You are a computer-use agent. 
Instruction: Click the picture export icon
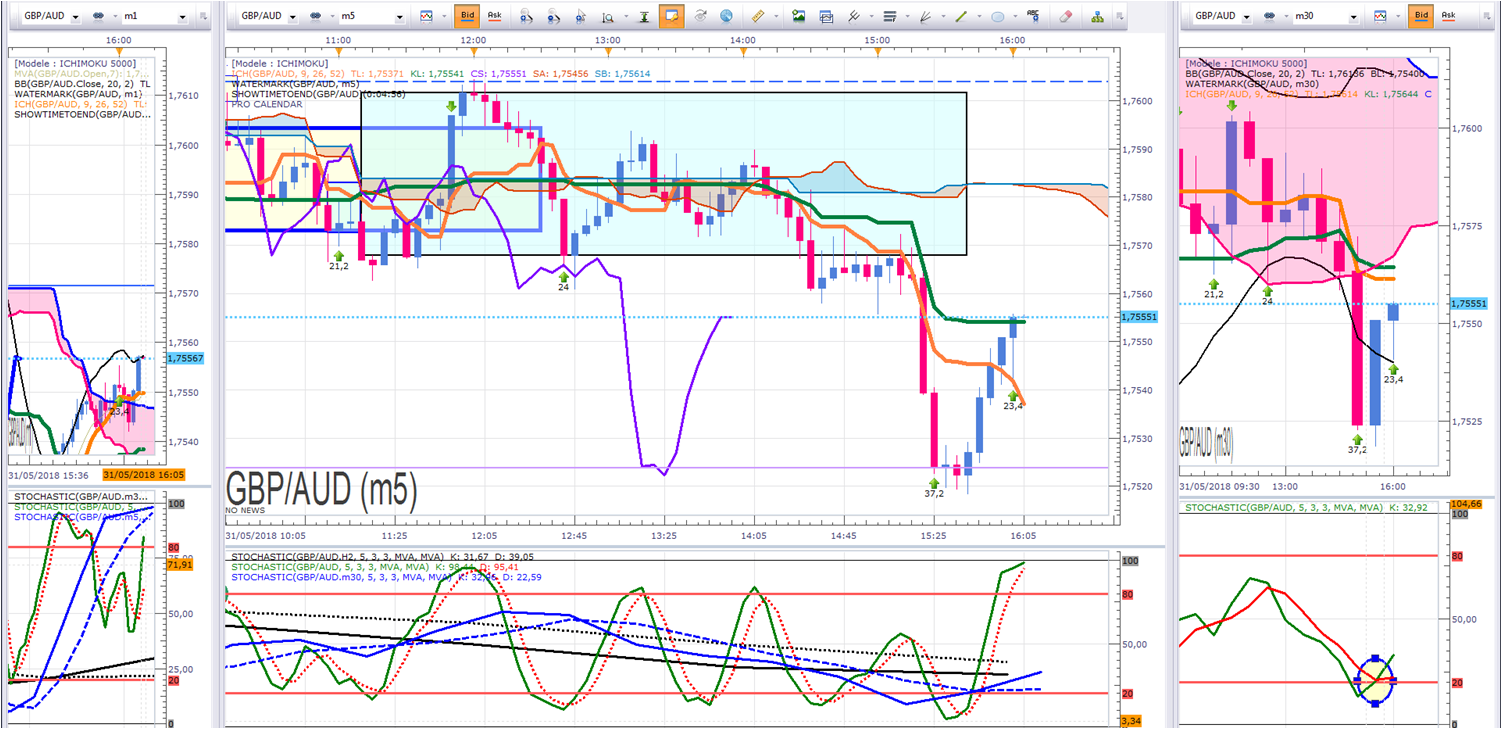pos(798,16)
